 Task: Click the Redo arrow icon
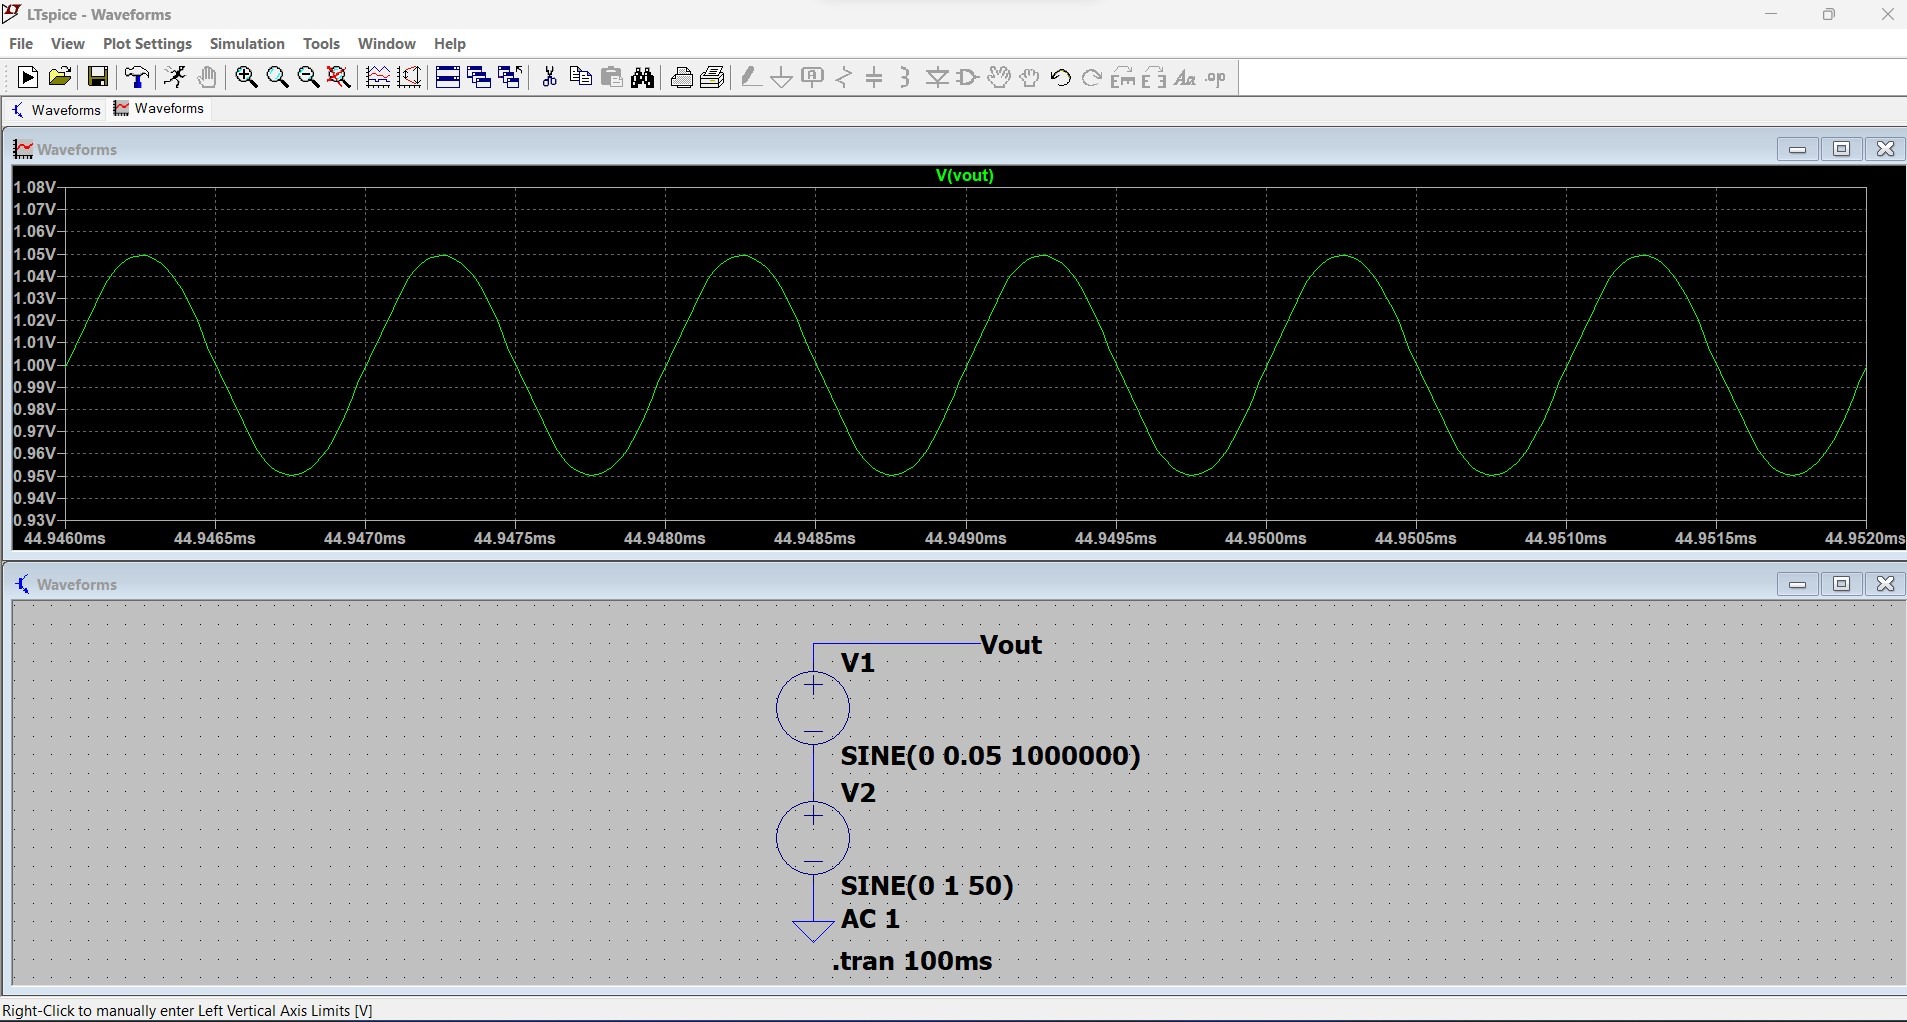click(x=1092, y=78)
